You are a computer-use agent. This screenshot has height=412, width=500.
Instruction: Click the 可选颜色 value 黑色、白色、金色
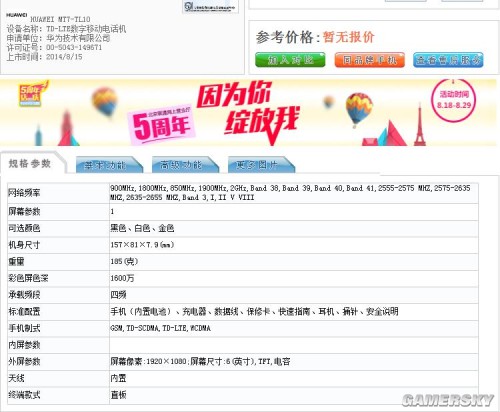[142, 228]
